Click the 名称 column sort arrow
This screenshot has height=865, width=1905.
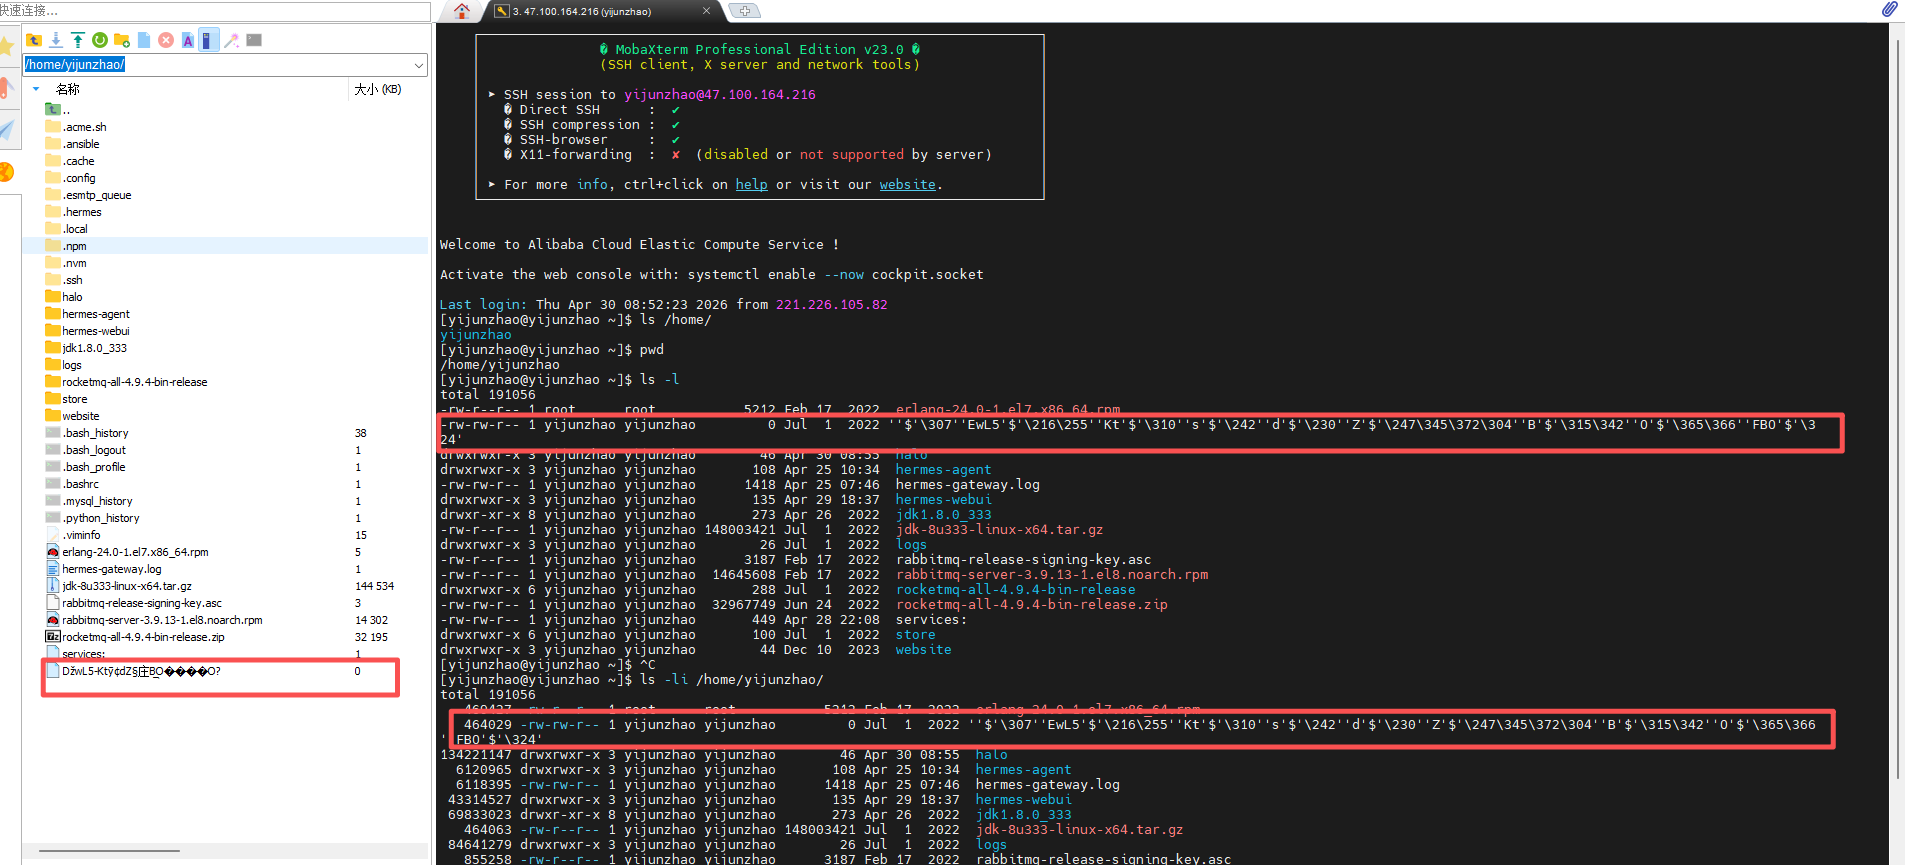pos(36,89)
